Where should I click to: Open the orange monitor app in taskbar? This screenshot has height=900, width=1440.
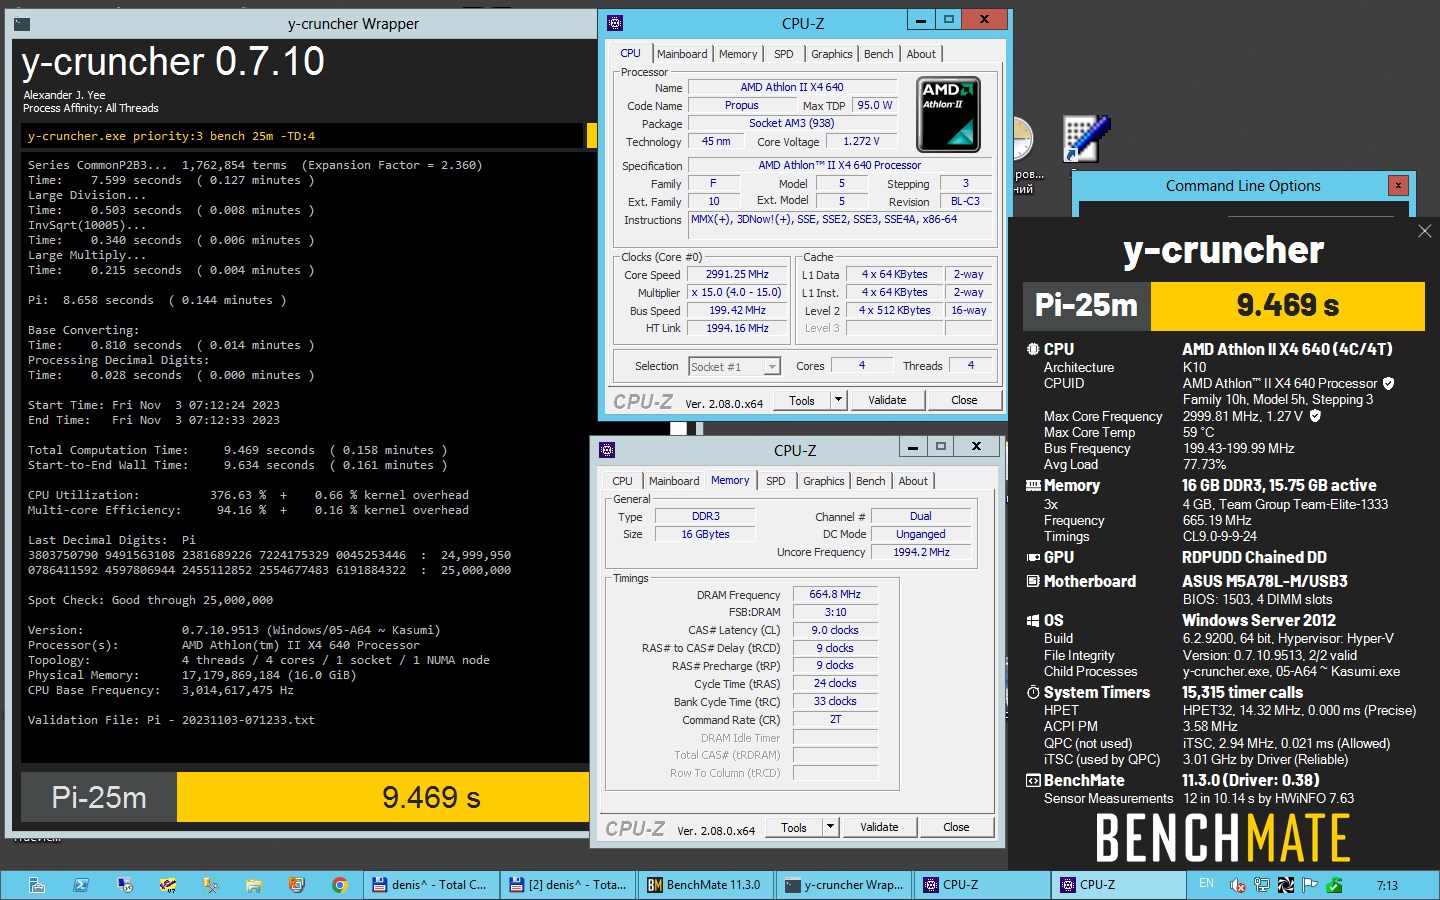click(297, 885)
